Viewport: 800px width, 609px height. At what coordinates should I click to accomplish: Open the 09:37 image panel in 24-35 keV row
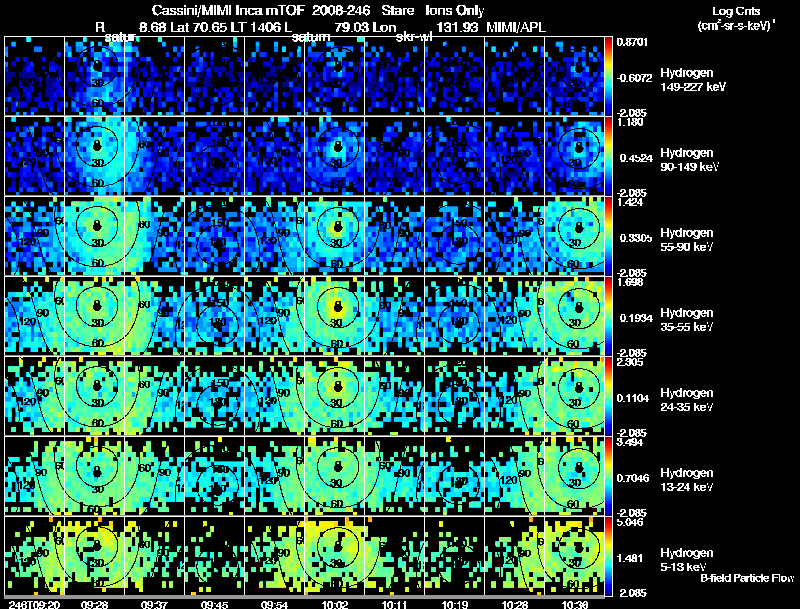(x=154, y=396)
